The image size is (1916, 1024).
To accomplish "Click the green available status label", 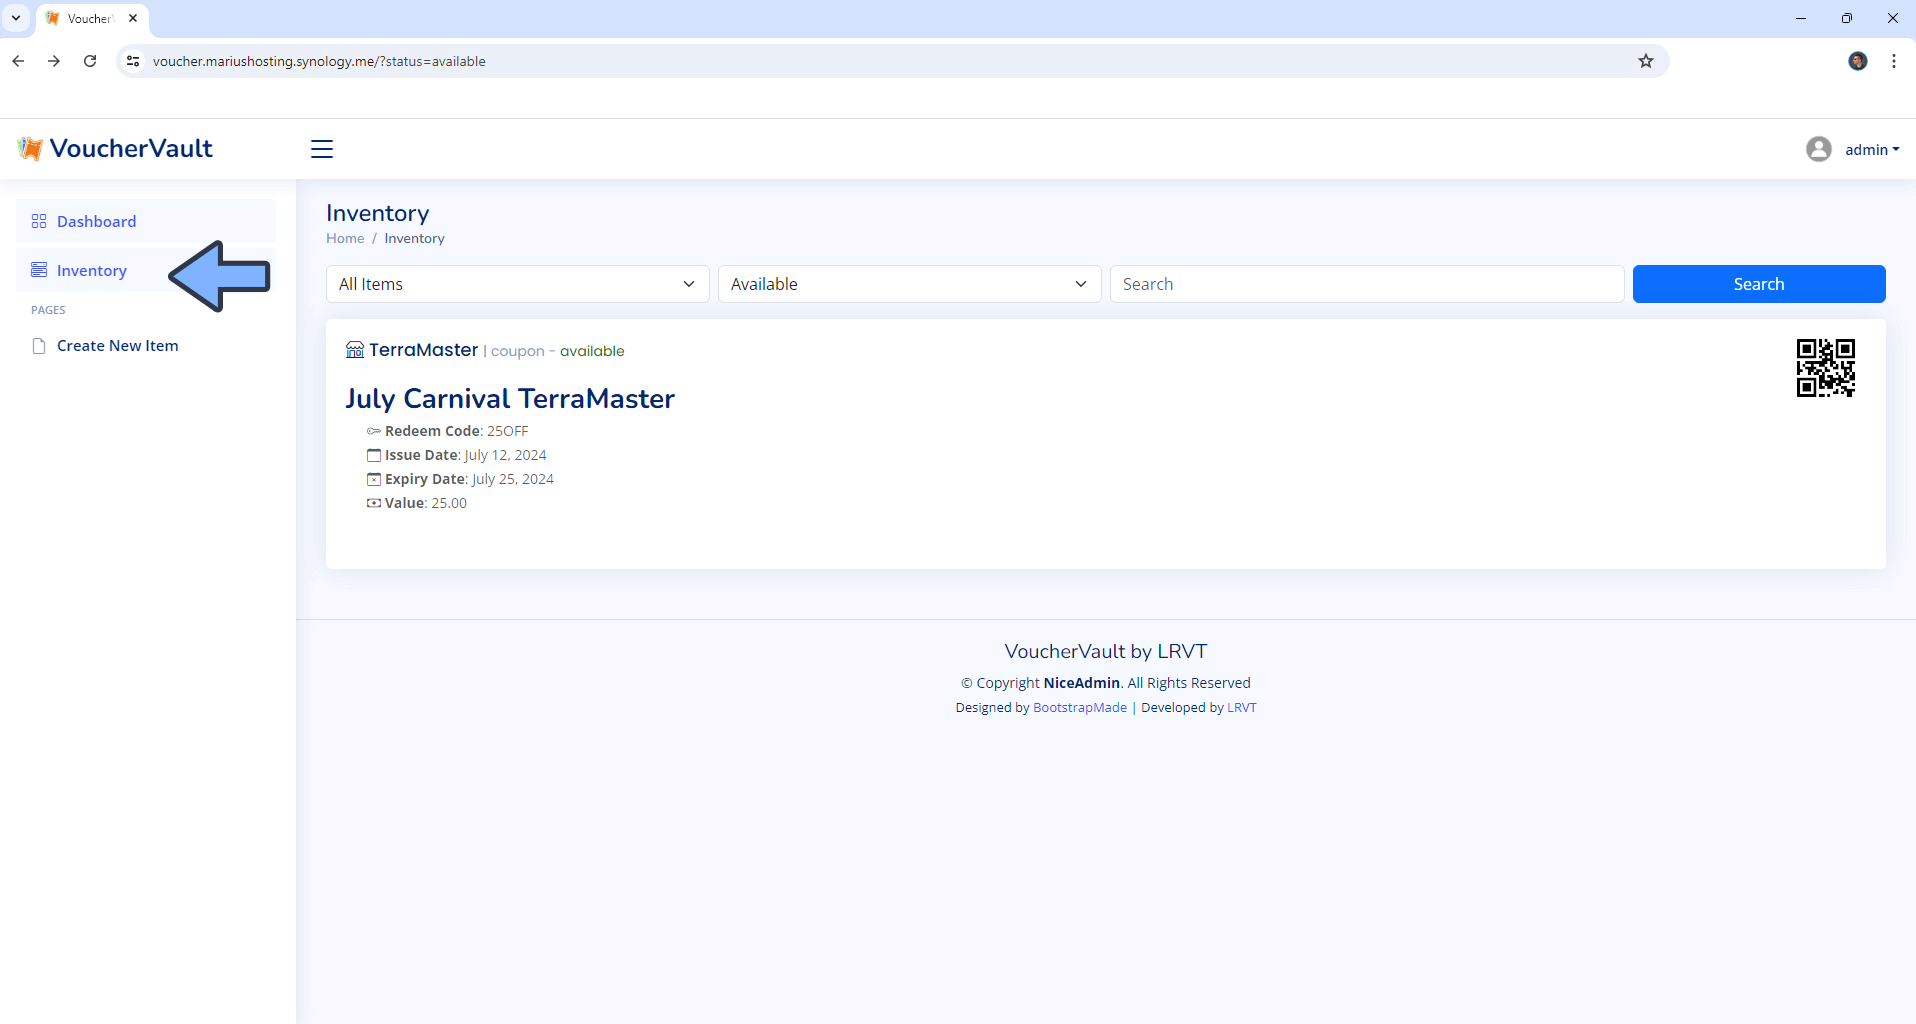I will (592, 351).
